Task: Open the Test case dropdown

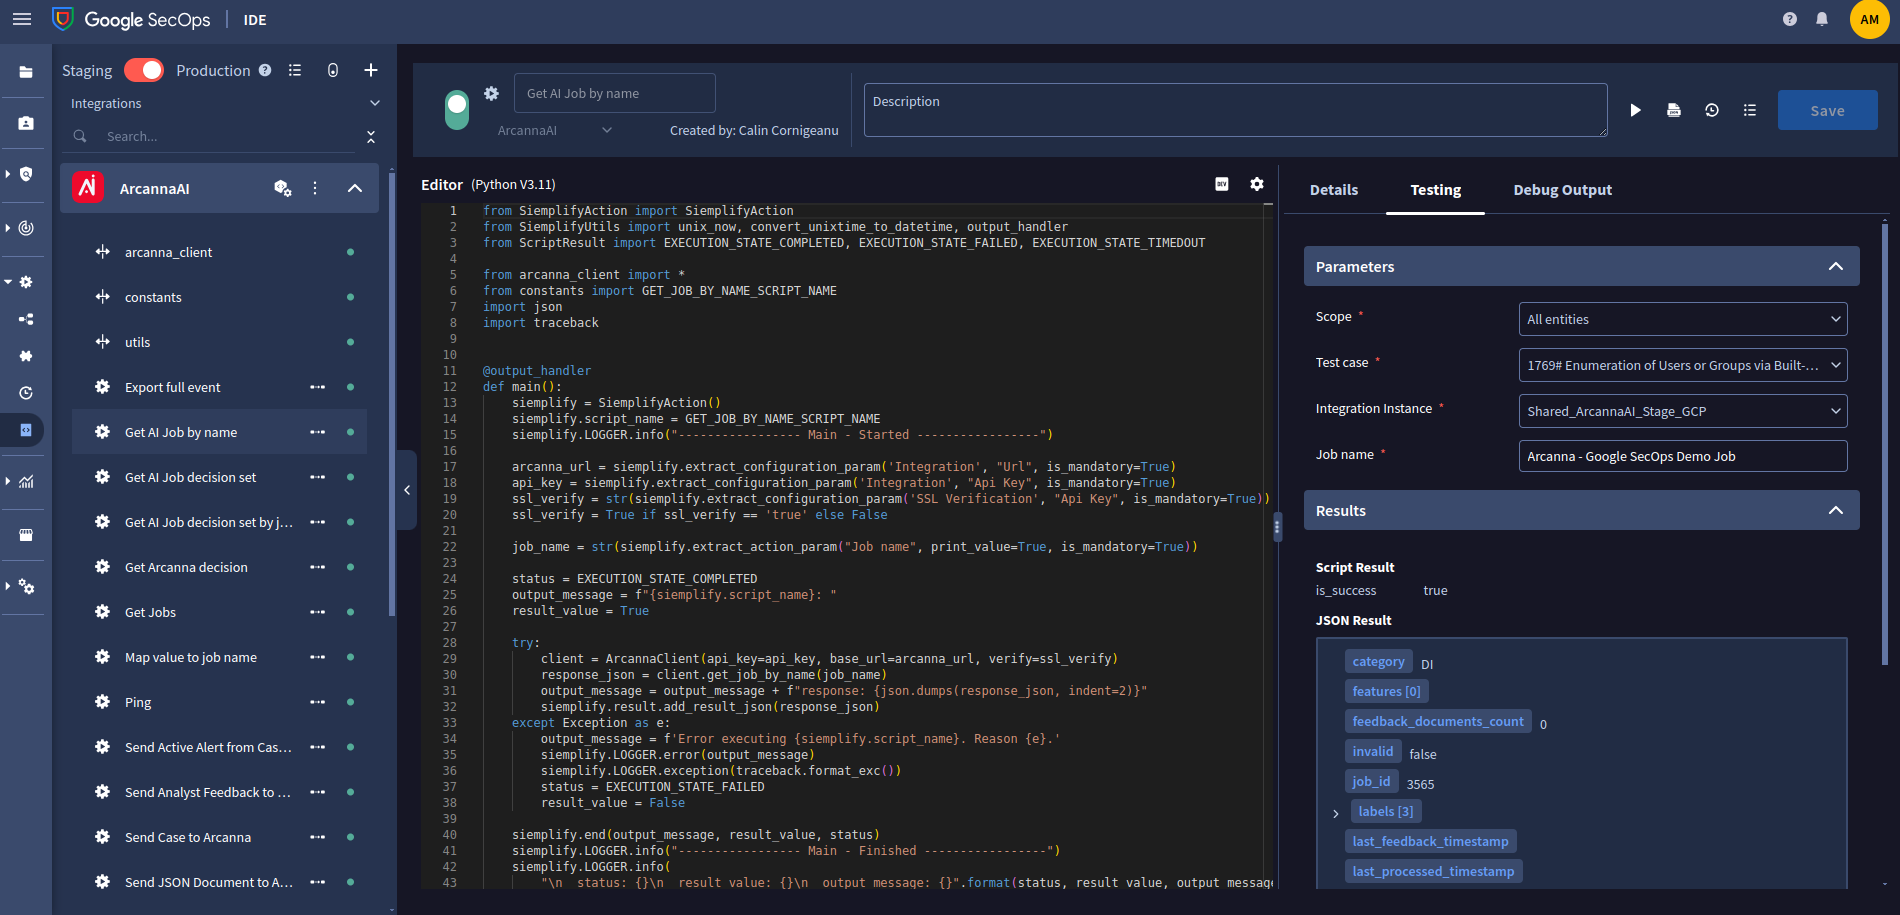Action: 1683,365
